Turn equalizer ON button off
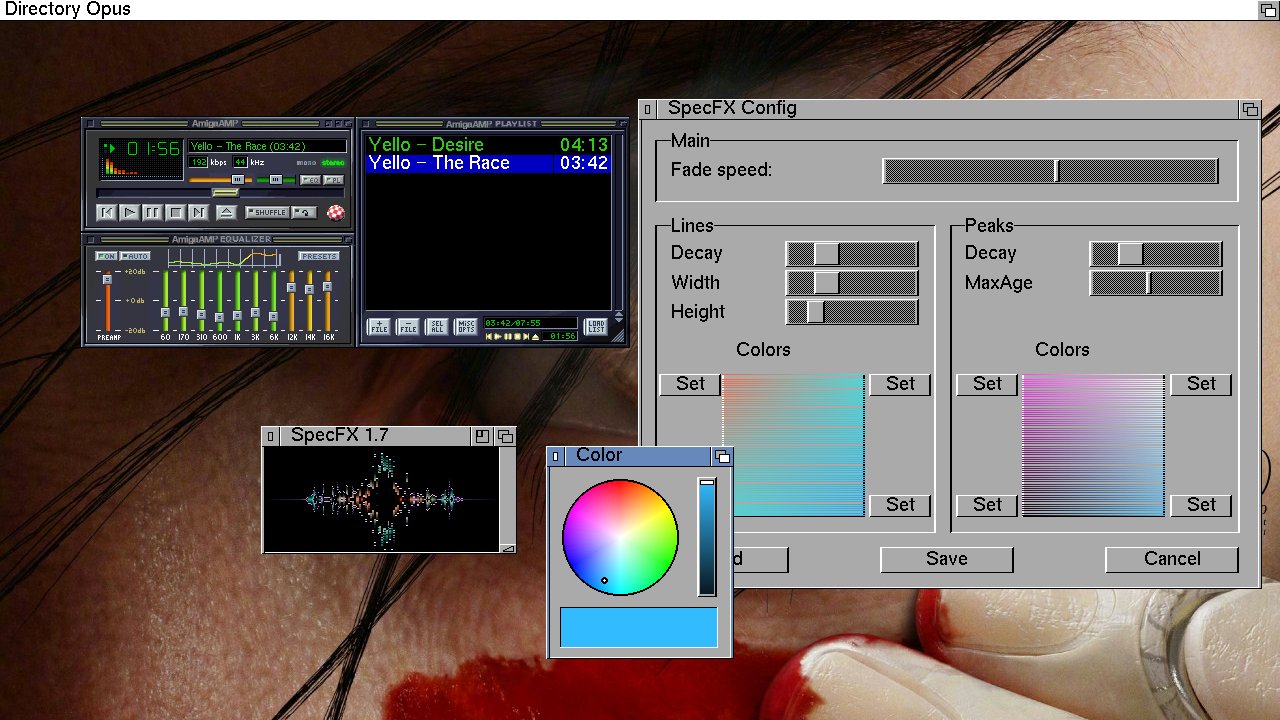 tap(106, 256)
